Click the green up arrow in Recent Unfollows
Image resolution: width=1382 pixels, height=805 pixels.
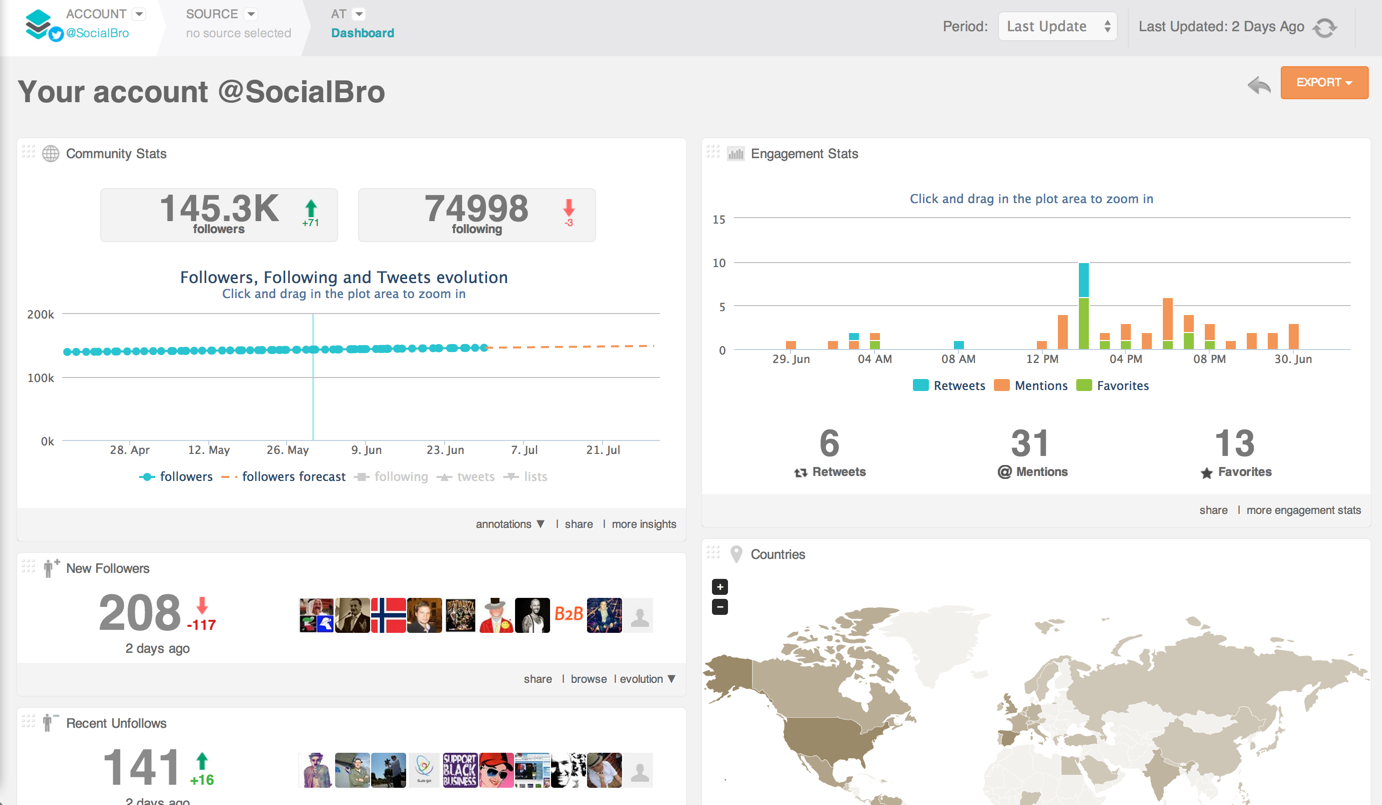point(202,761)
